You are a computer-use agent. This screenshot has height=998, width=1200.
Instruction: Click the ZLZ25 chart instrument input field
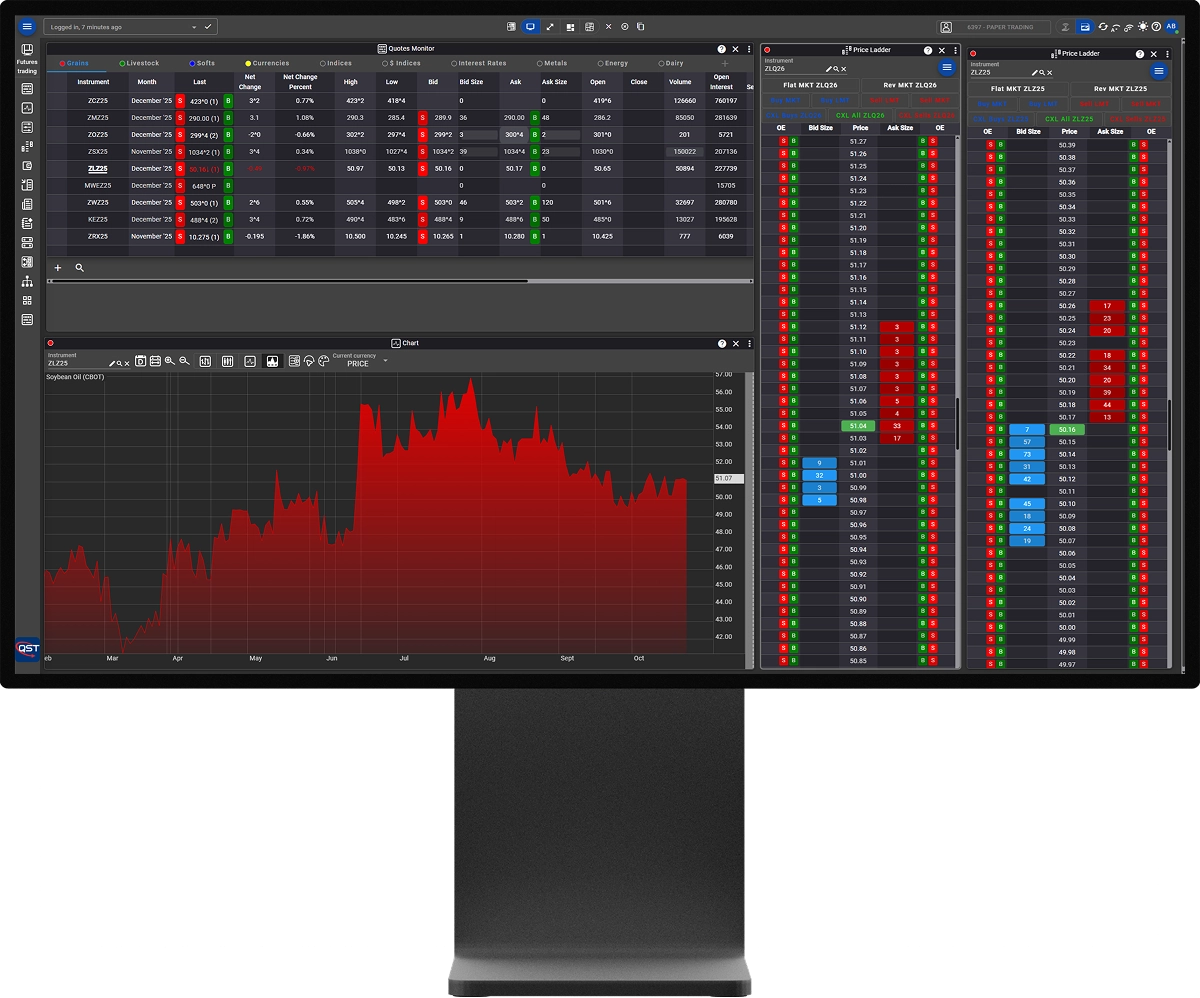[75, 363]
